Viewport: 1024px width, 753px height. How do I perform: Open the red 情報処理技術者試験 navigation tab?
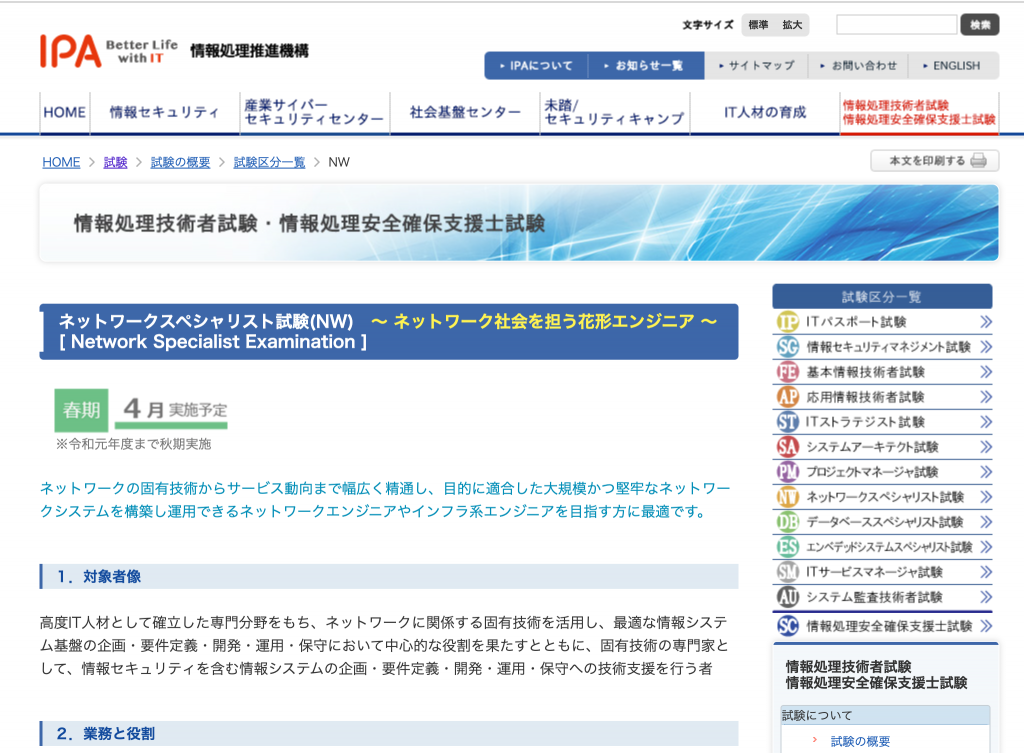click(919, 112)
